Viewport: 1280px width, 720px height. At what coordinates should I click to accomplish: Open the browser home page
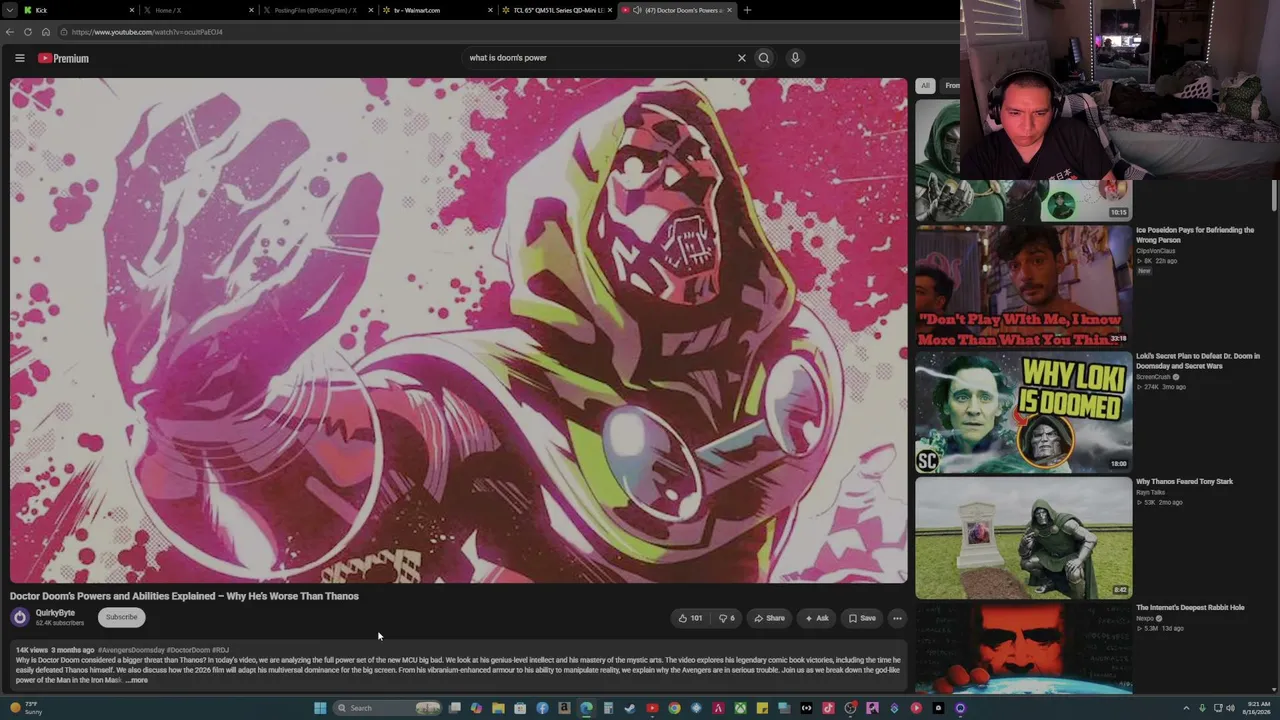pyautogui.click(x=45, y=32)
